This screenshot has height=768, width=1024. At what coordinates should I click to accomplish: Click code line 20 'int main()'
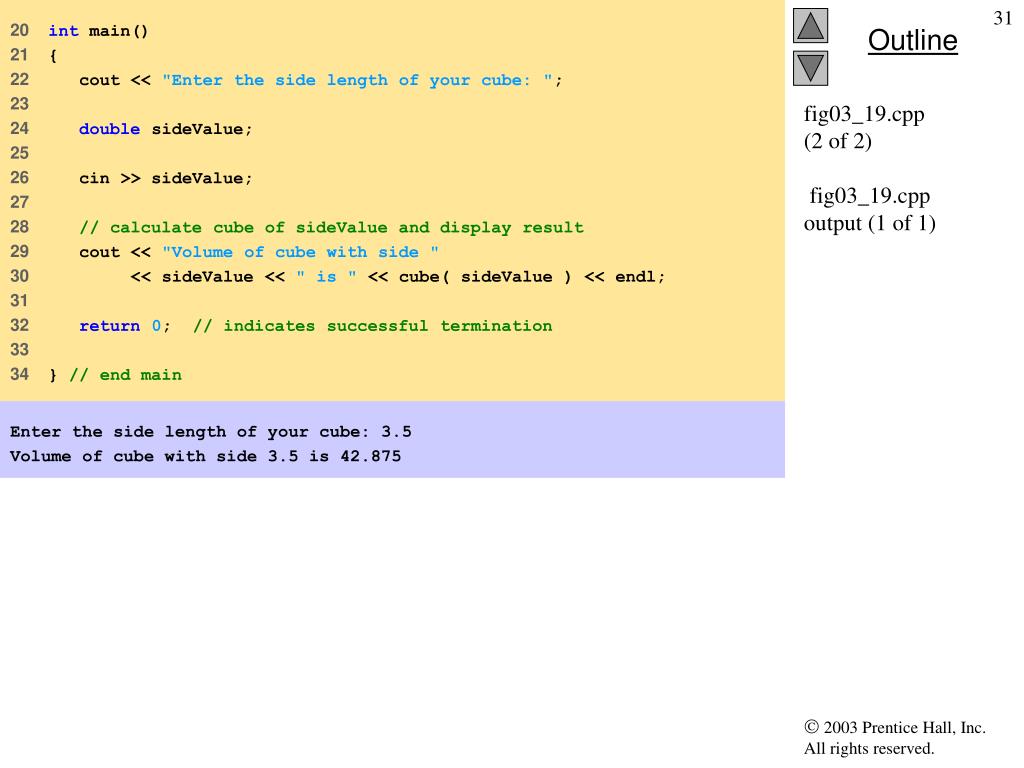99,31
